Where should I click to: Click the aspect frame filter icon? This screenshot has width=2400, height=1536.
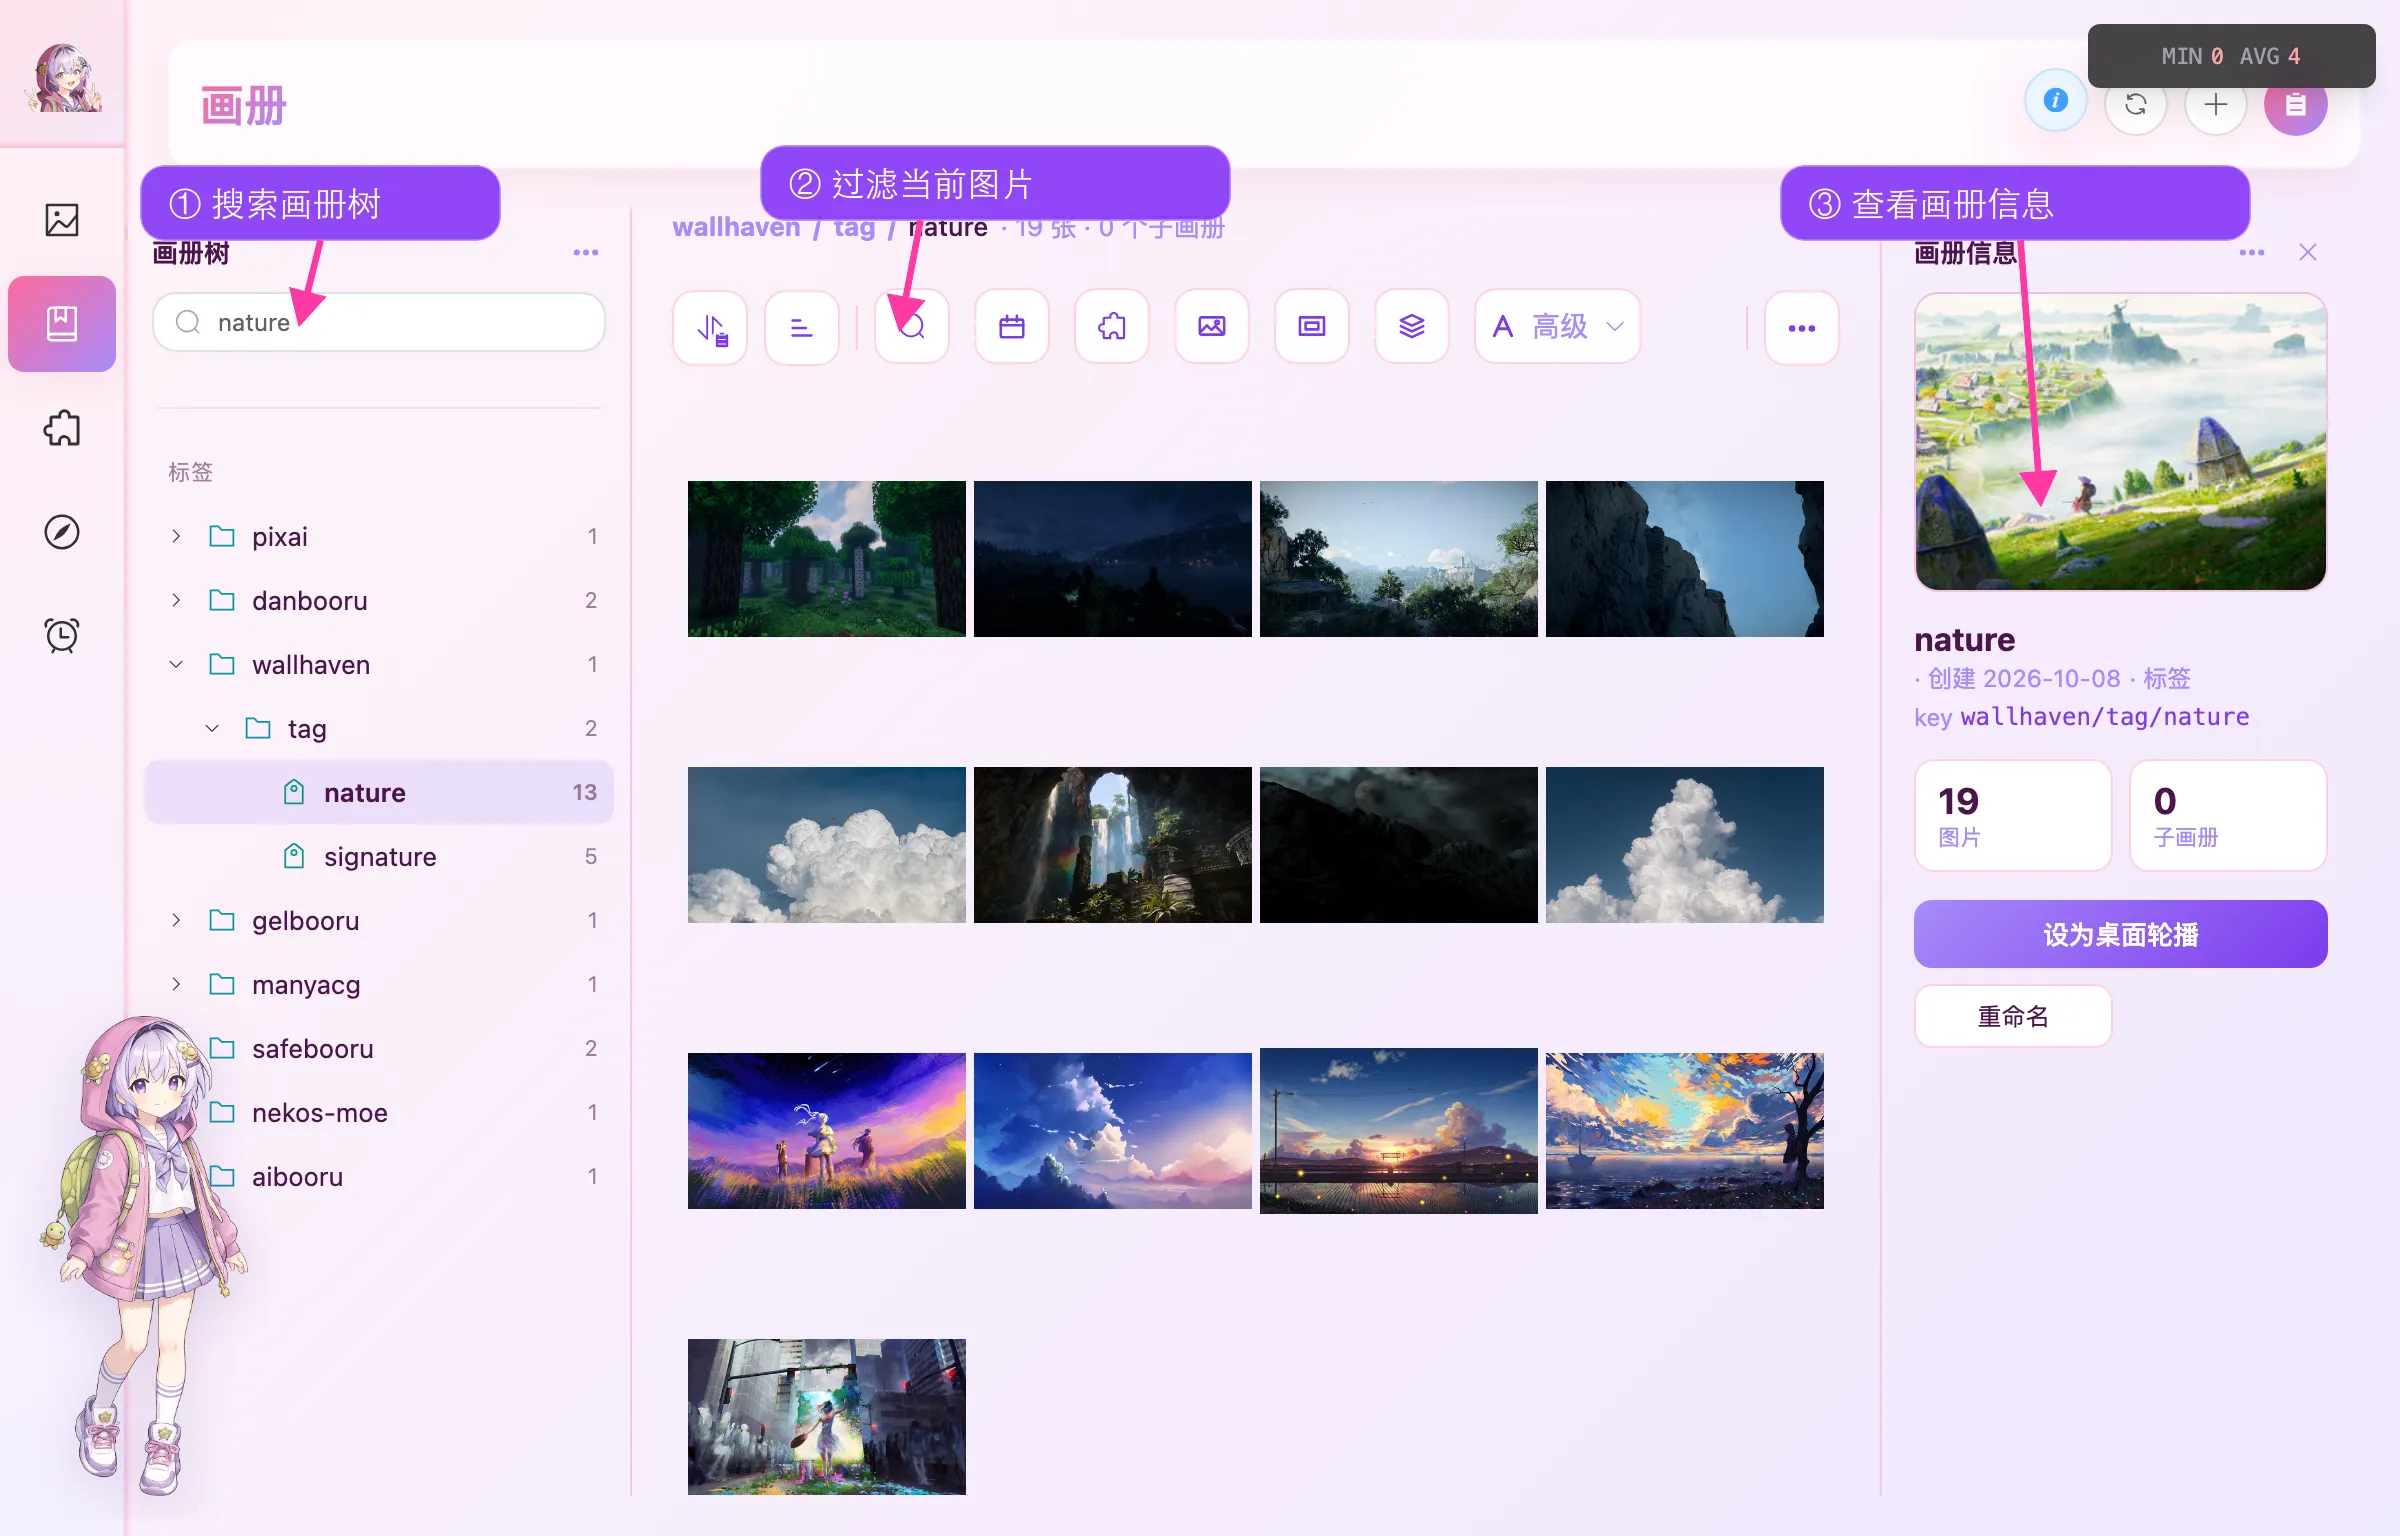point(1312,327)
